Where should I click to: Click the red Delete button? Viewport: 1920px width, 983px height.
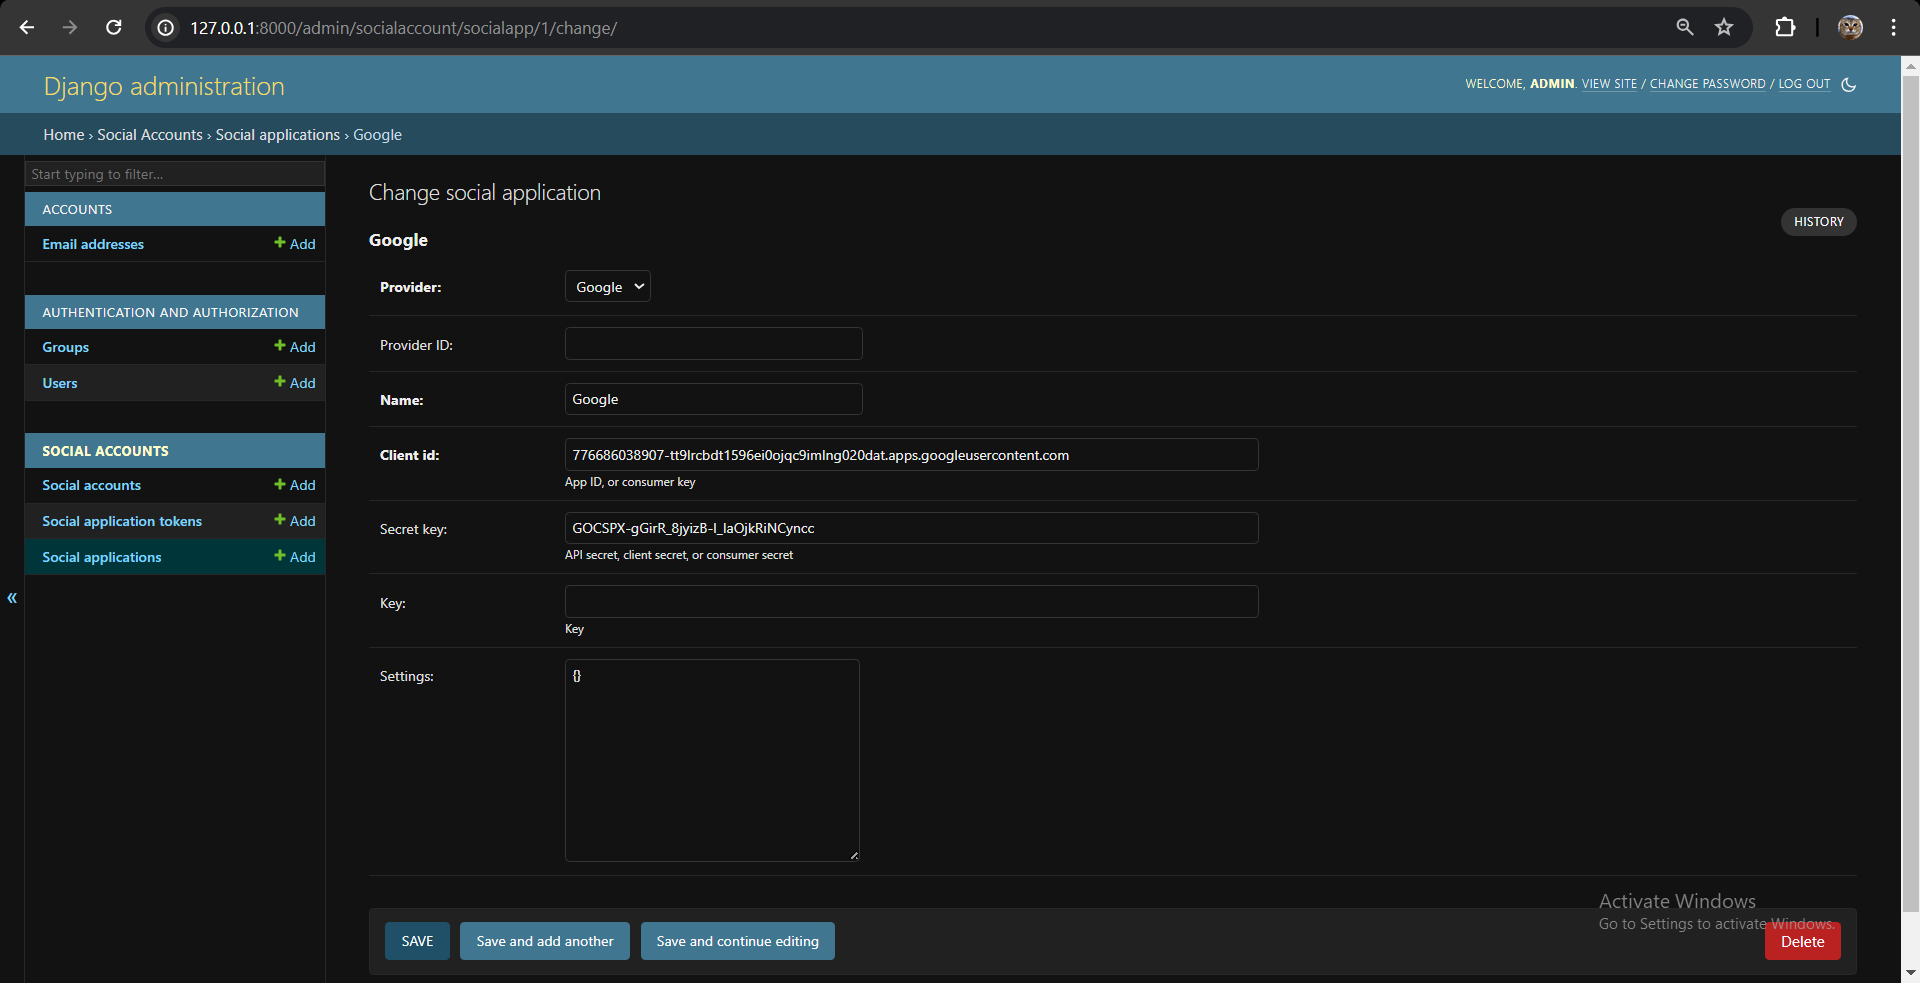pos(1803,941)
